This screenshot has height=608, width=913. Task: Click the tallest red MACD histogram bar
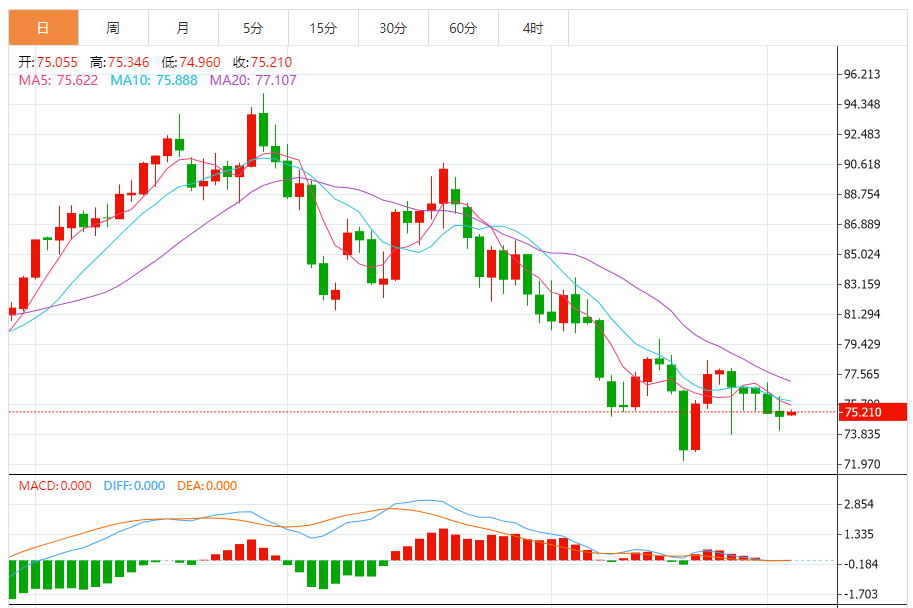[x=444, y=545]
